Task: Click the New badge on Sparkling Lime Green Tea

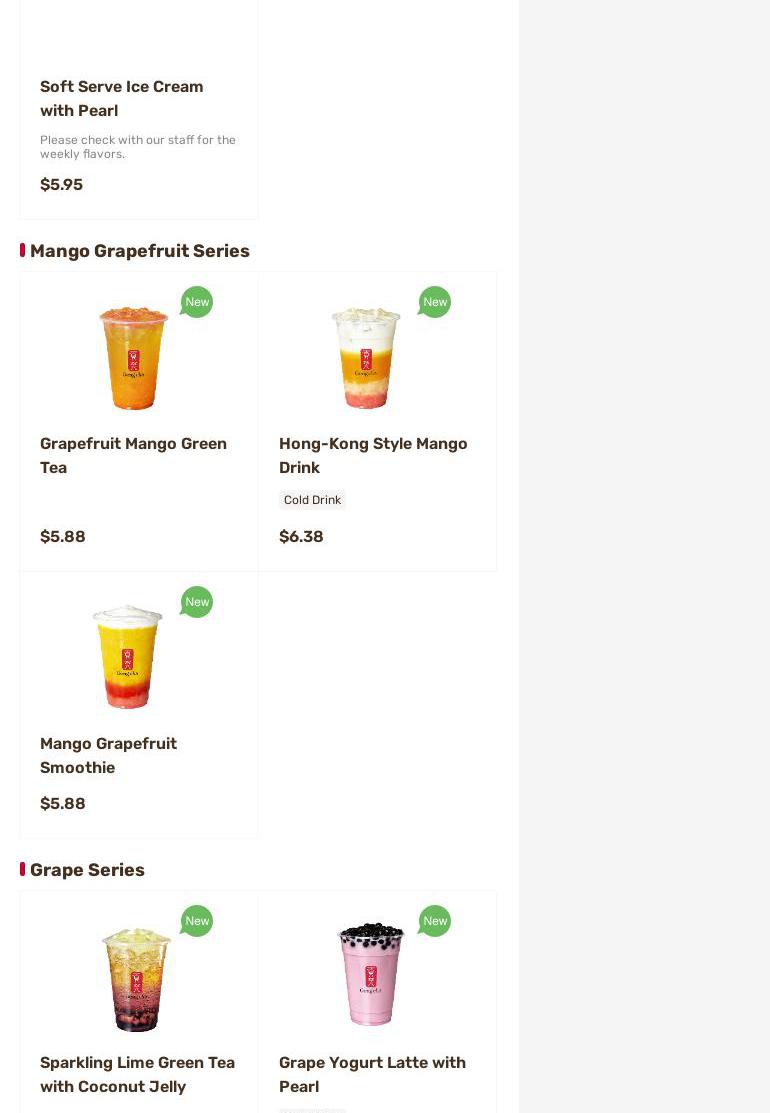Action: click(197, 921)
